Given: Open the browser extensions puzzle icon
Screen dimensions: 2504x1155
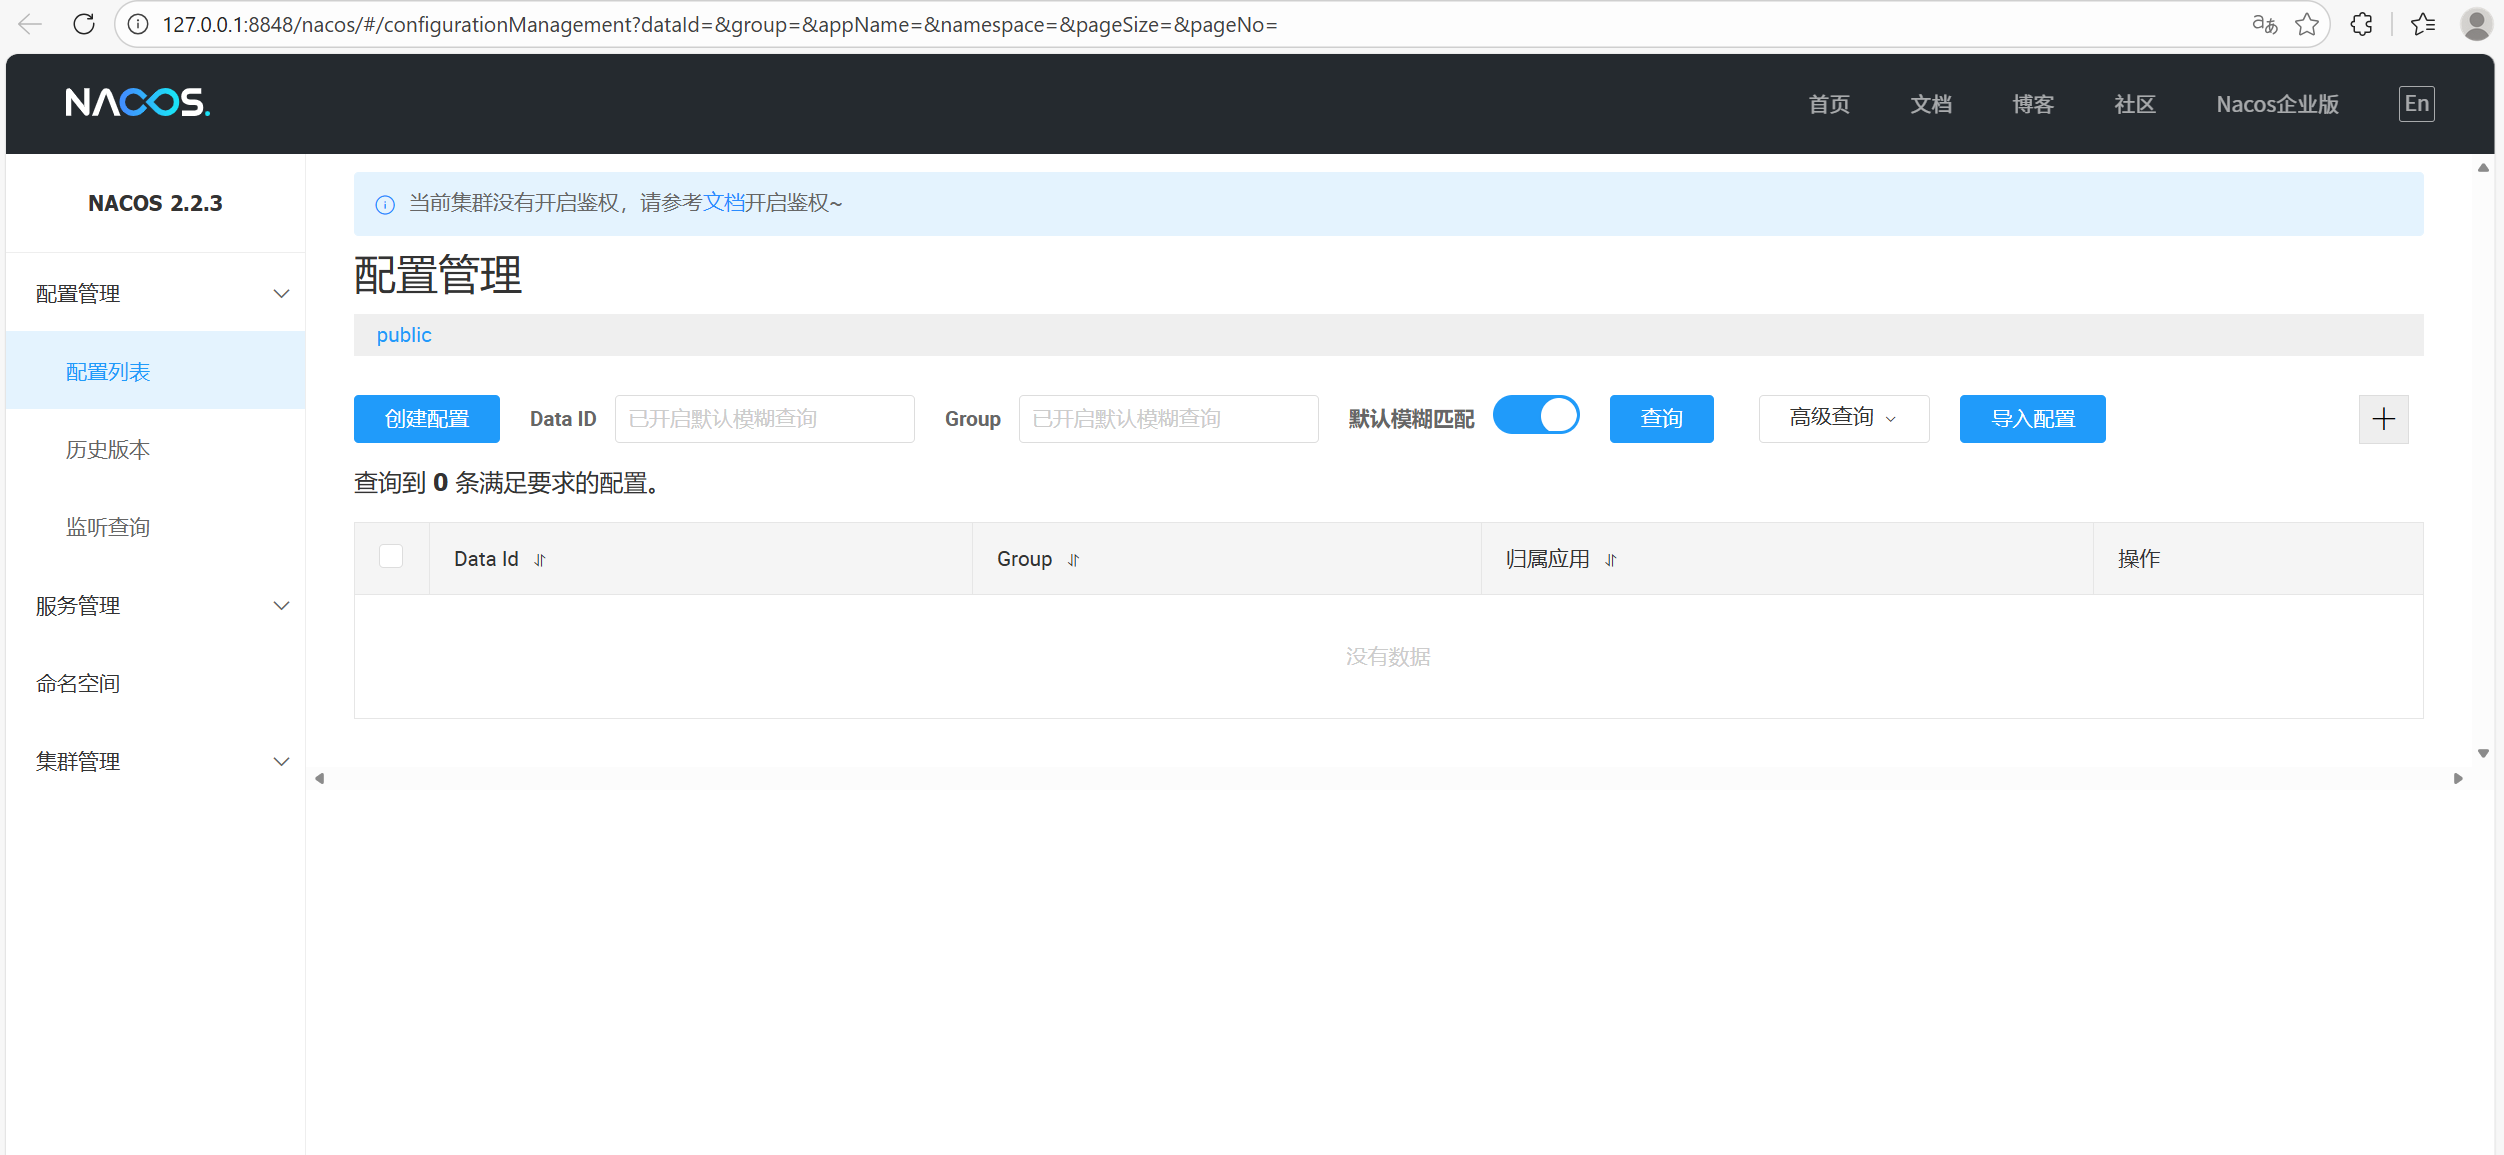Looking at the screenshot, I should 2361,24.
